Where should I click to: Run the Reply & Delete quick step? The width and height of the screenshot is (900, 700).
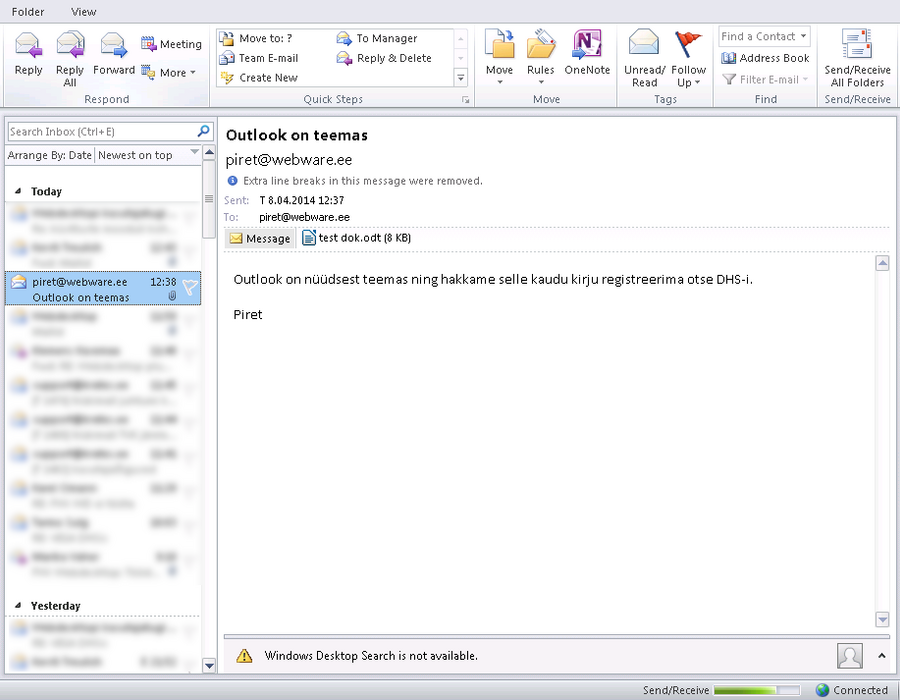pos(384,58)
